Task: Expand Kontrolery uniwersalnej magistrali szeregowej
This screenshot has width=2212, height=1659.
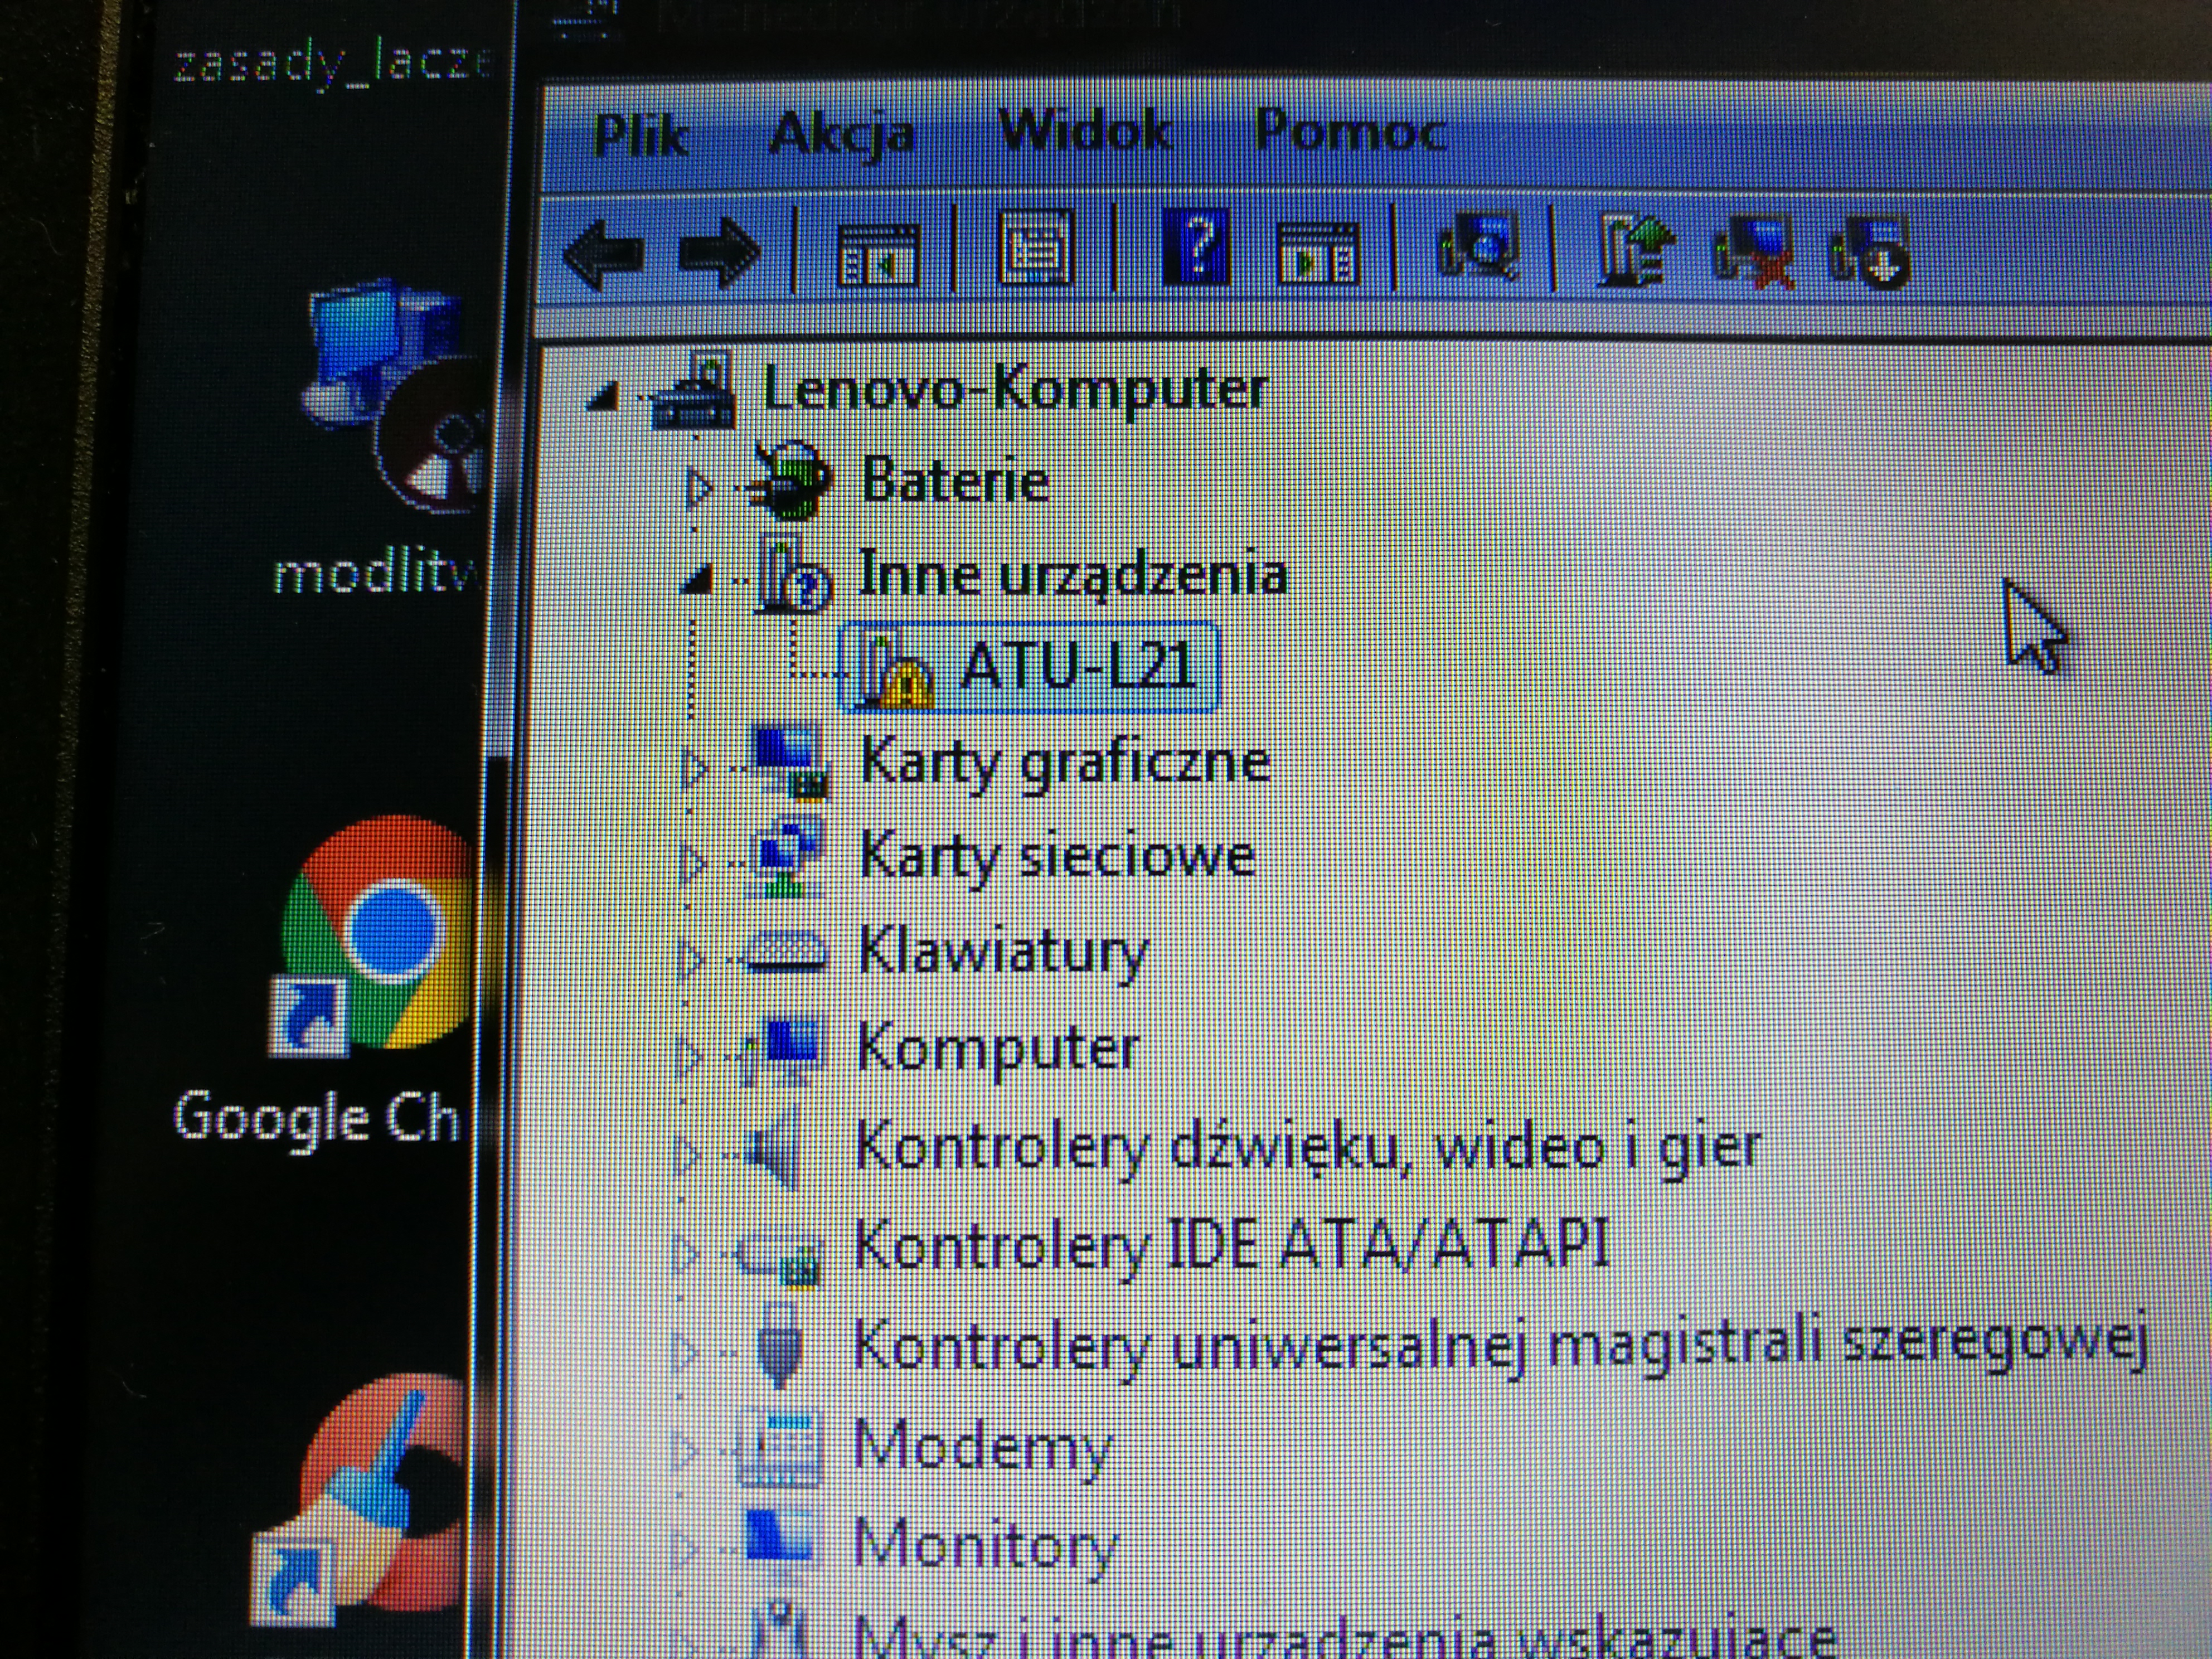Action: pos(684,1352)
